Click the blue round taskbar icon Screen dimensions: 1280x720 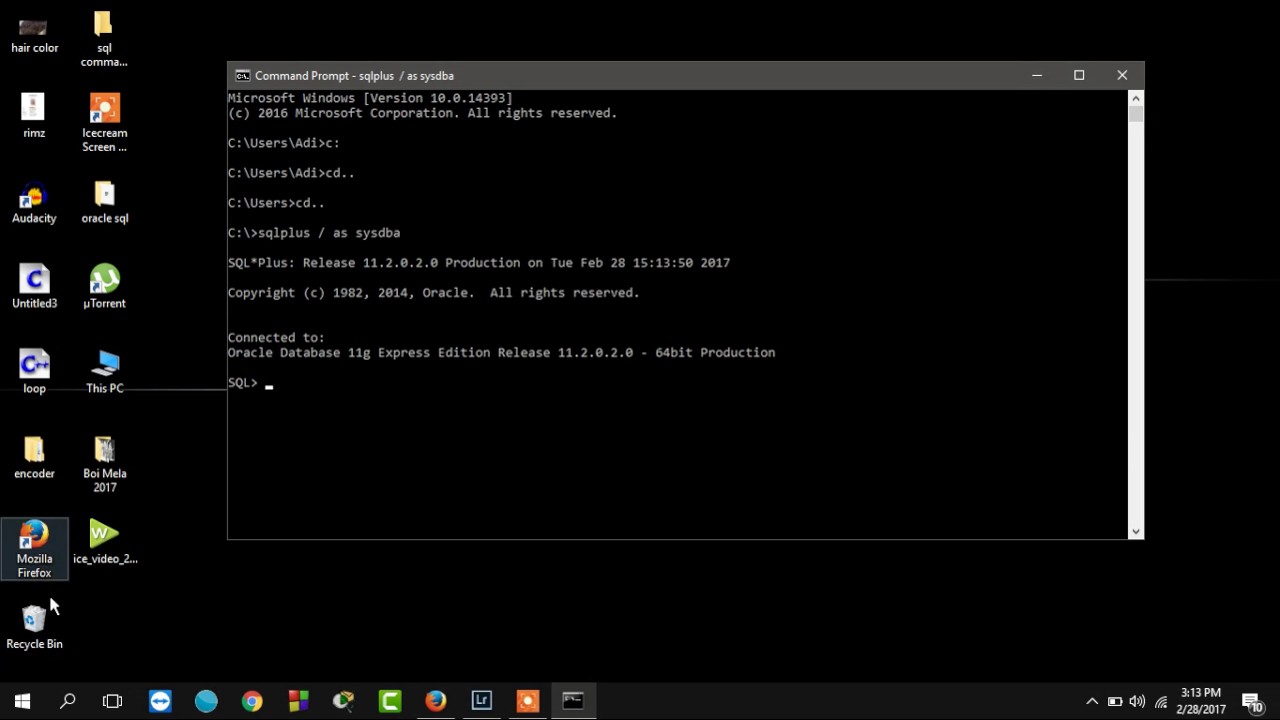point(206,701)
